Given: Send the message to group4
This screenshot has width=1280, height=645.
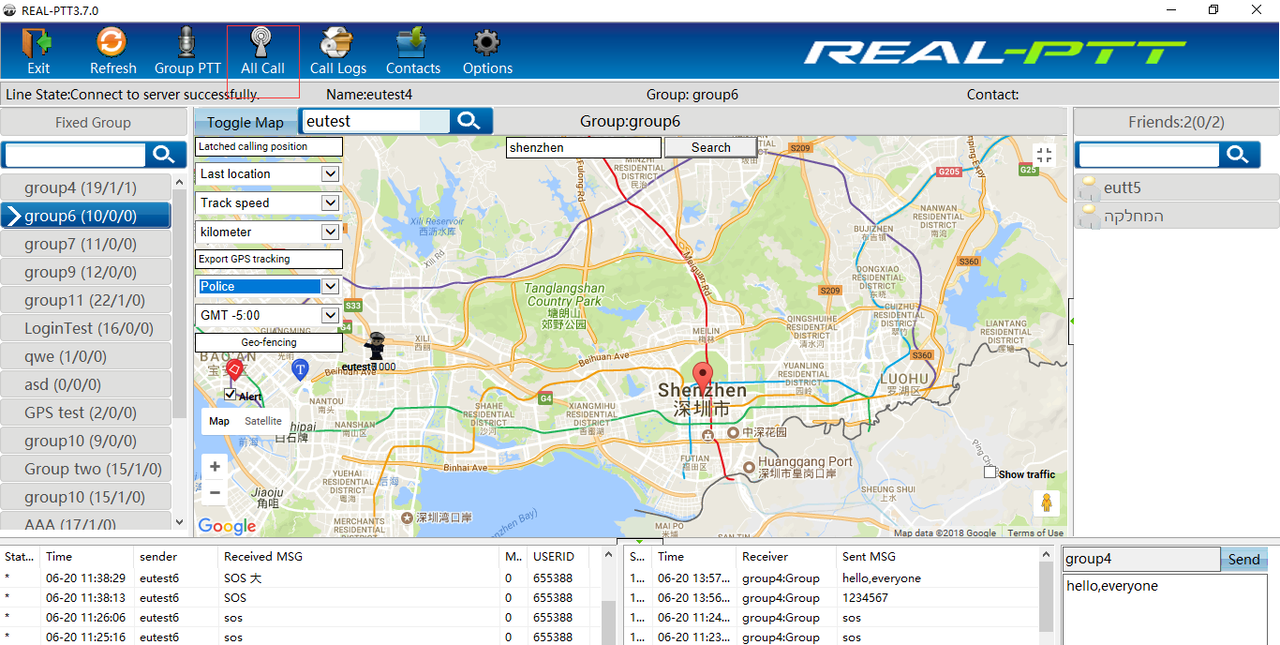Looking at the screenshot, I should tap(1244, 559).
